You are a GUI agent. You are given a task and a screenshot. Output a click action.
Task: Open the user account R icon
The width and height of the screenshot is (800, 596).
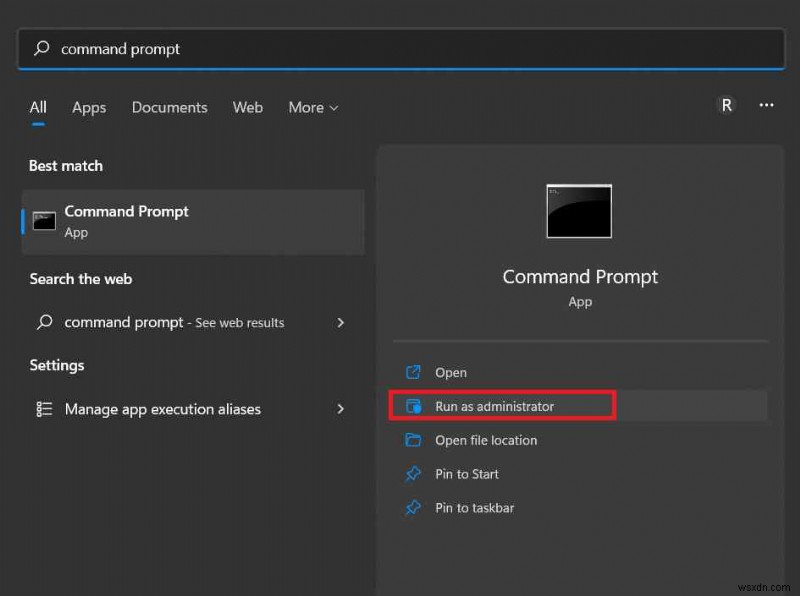[725, 105]
